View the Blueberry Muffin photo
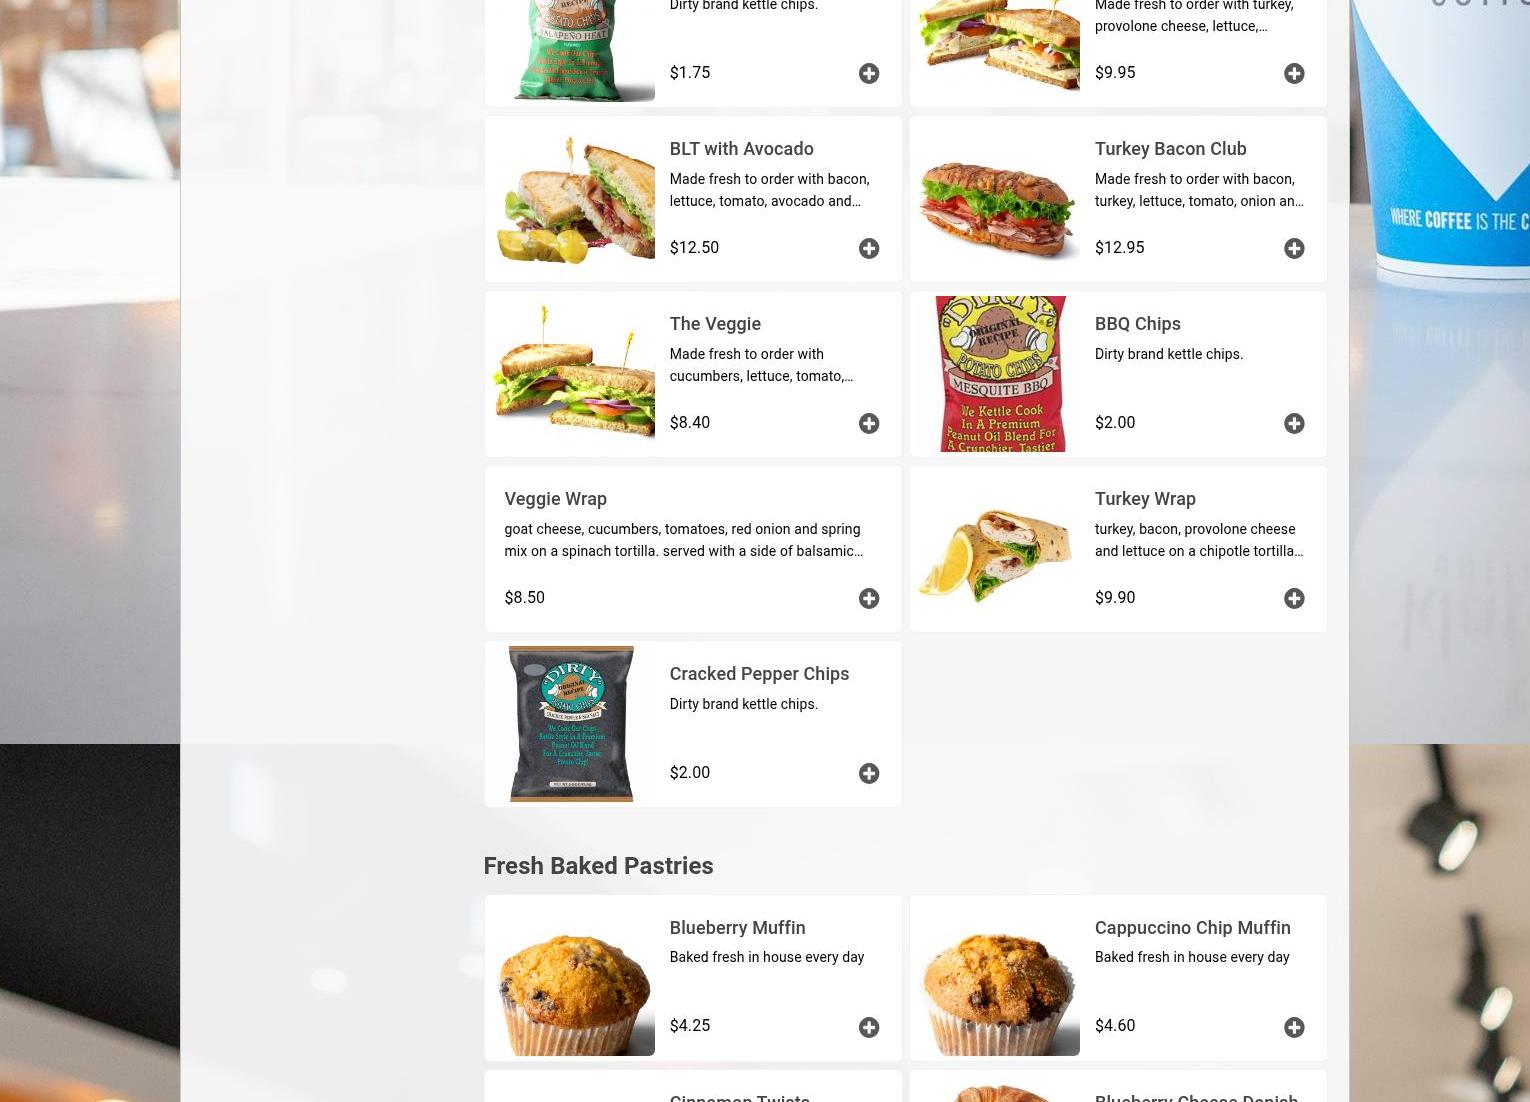Image resolution: width=1530 pixels, height=1102 pixels. pos(572,978)
